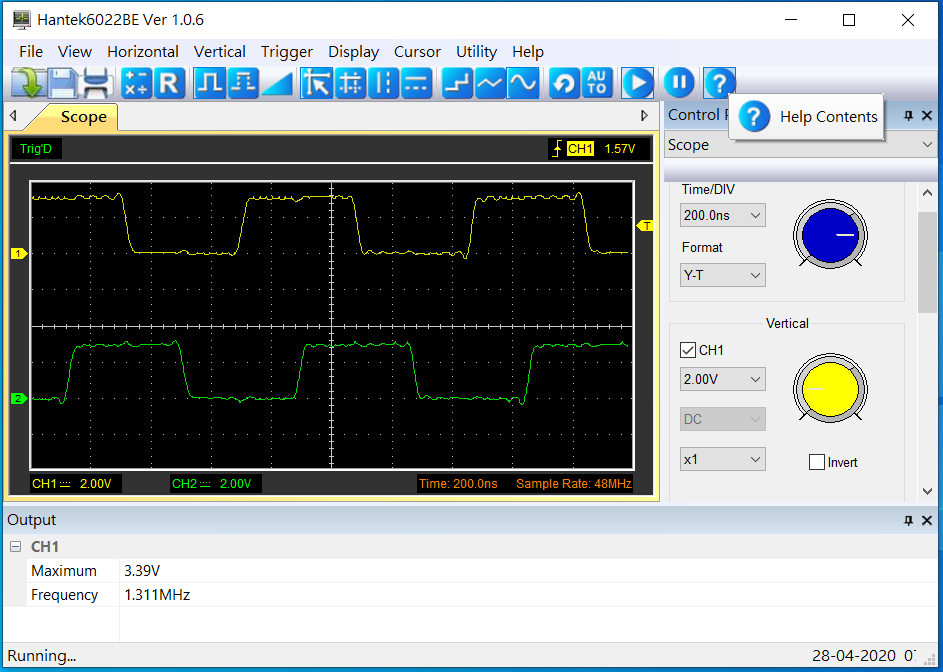Switch to the Scope tab
The width and height of the screenshot is (943, 672).
(x=83, y=117)
